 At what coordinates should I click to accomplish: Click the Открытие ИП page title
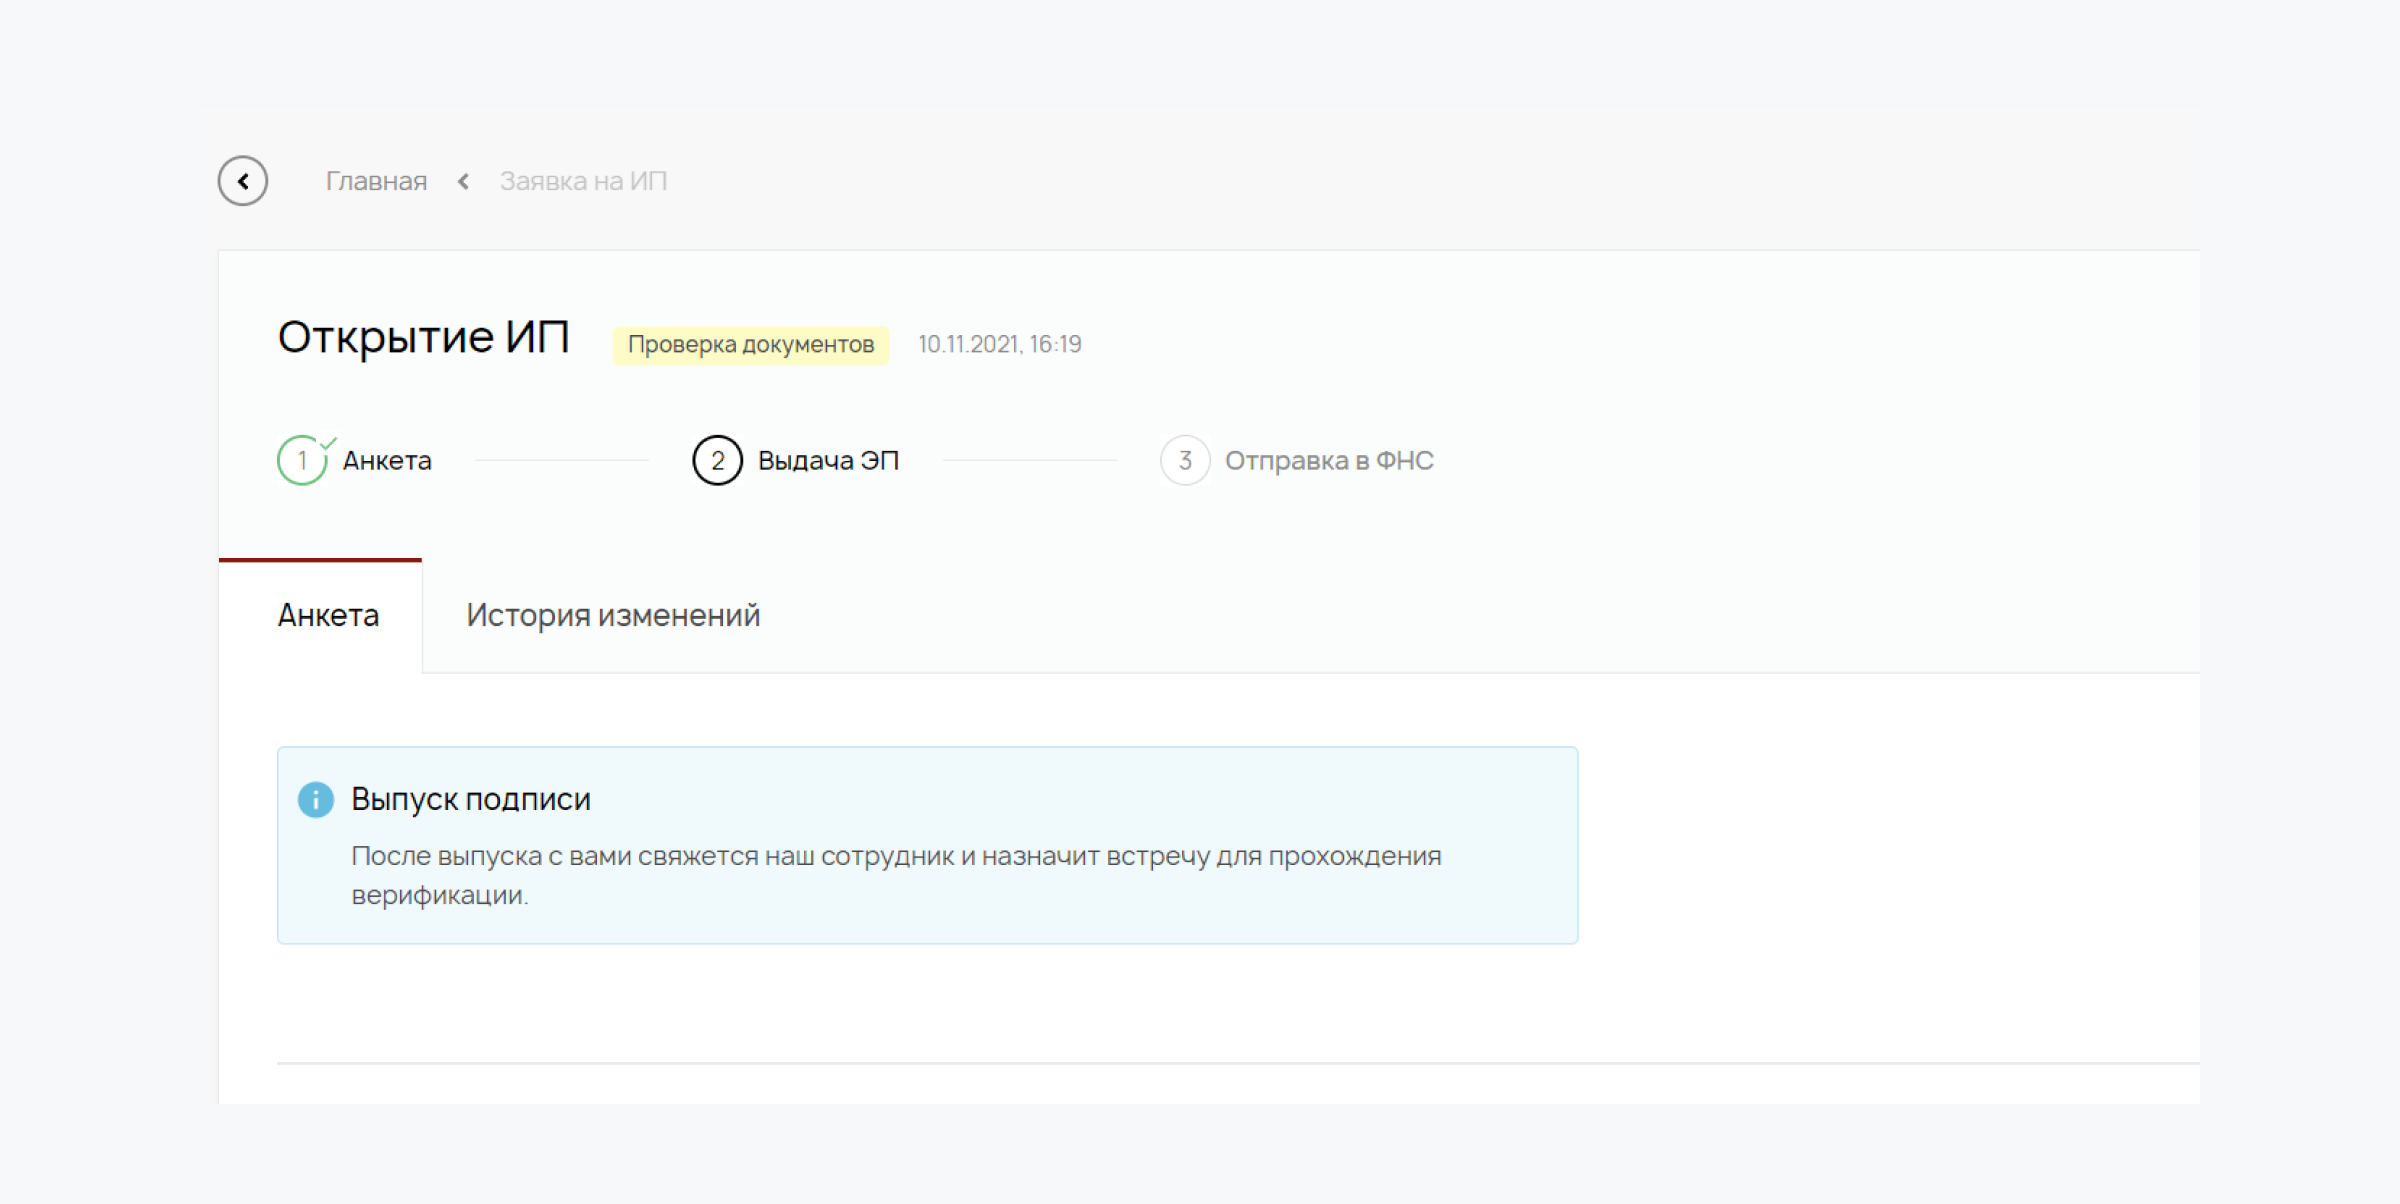click(x=423, y=337)
